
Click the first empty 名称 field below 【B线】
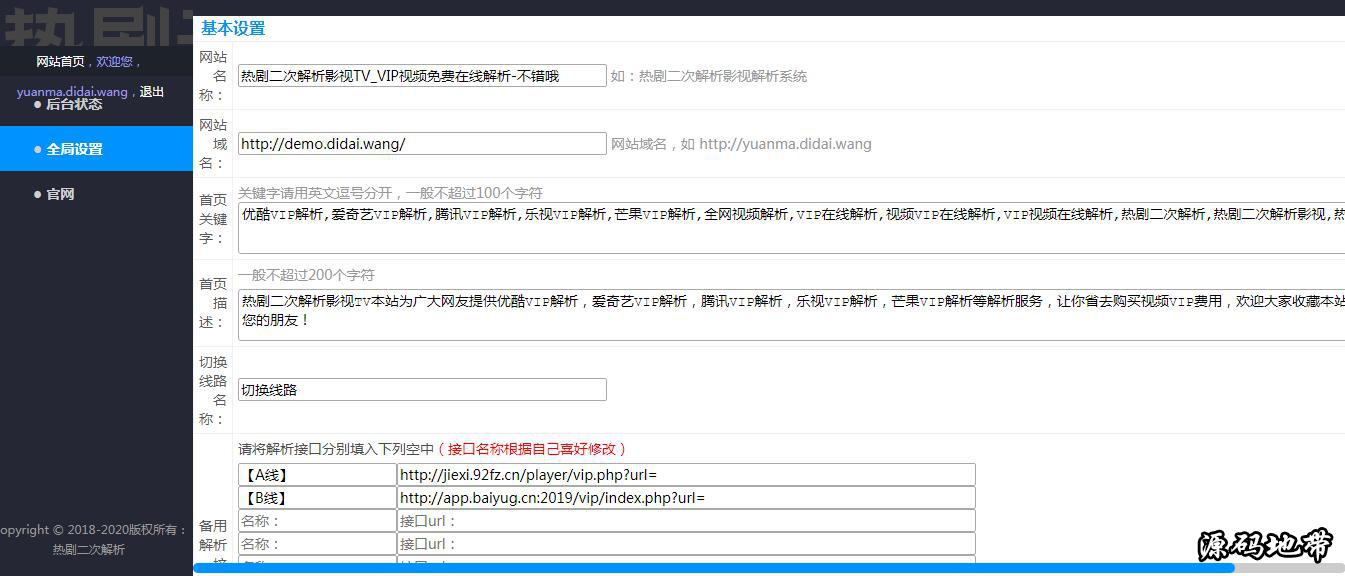pos(317,521)
